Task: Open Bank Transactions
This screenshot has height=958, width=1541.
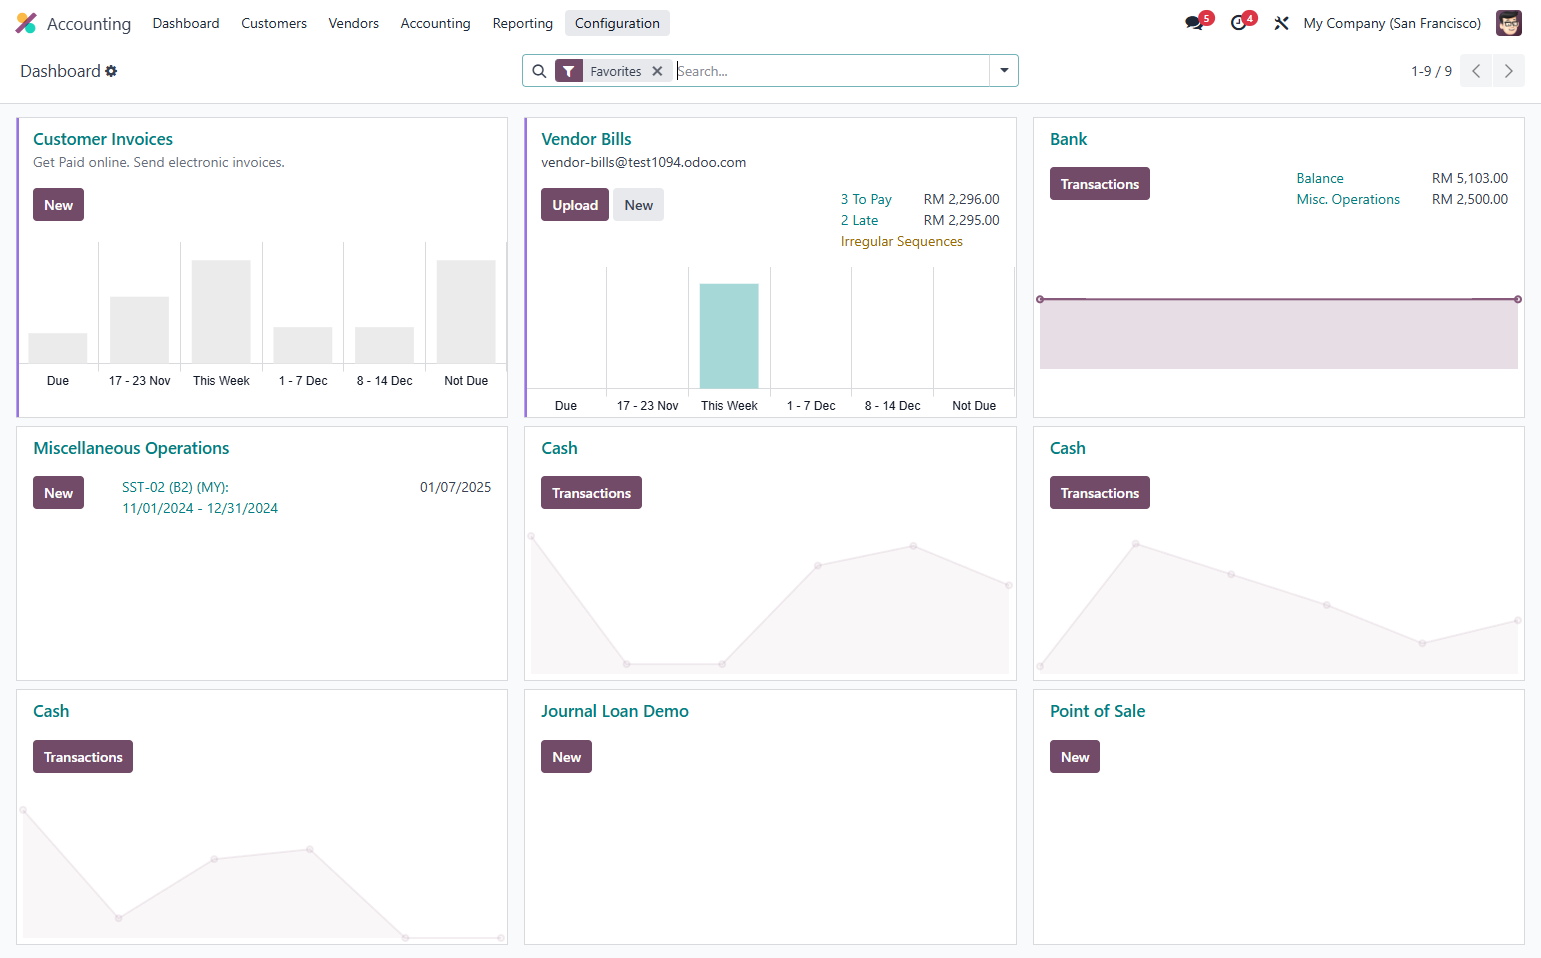Action: [1099, 184]
